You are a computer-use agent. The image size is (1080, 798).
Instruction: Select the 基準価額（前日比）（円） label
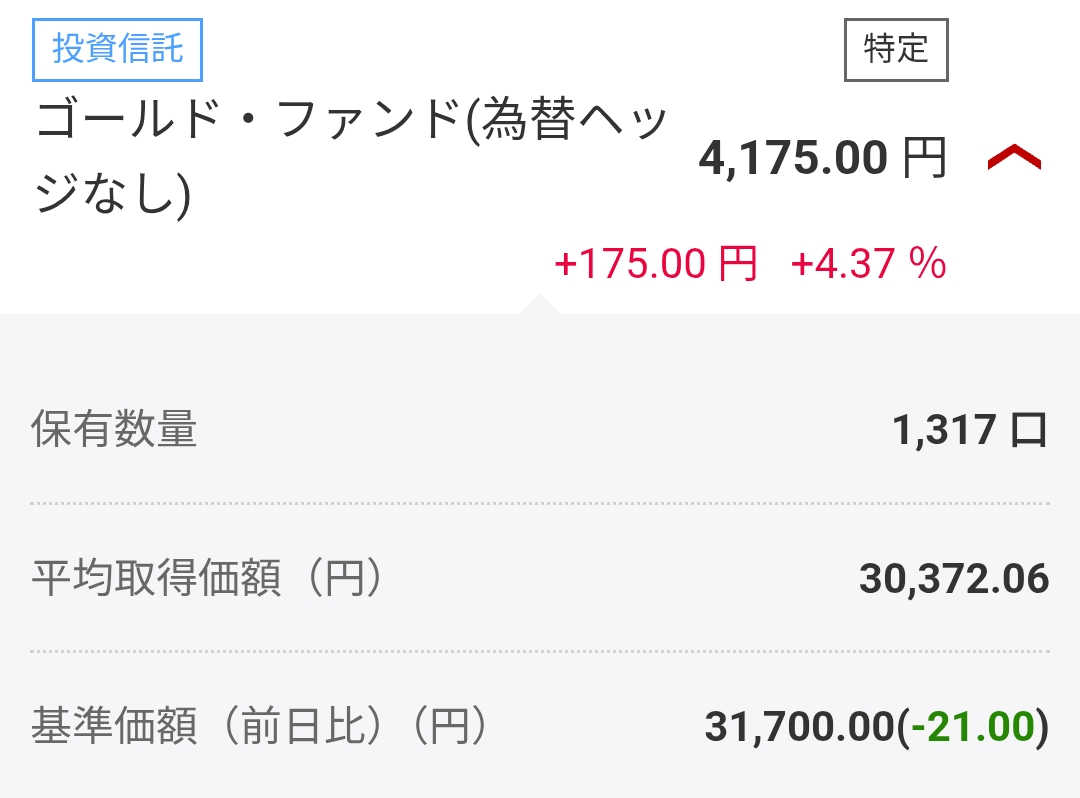coord(260,726)
